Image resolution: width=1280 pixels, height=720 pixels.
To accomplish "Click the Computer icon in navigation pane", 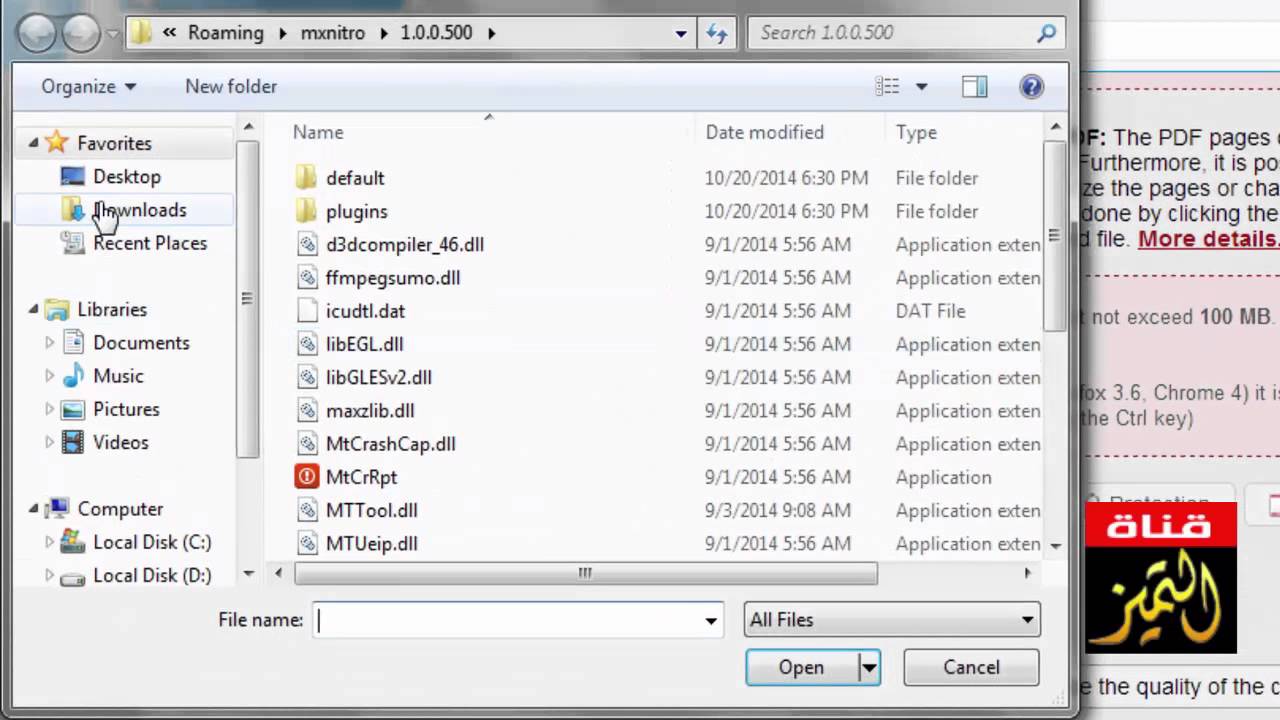I will click(x=57, y=508).
